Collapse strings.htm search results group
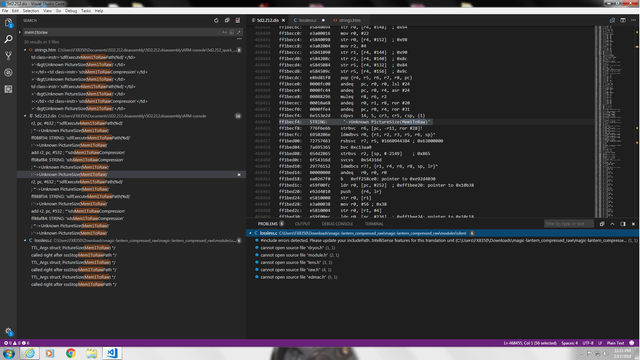640x360 pixels. [x=25, y=50]
